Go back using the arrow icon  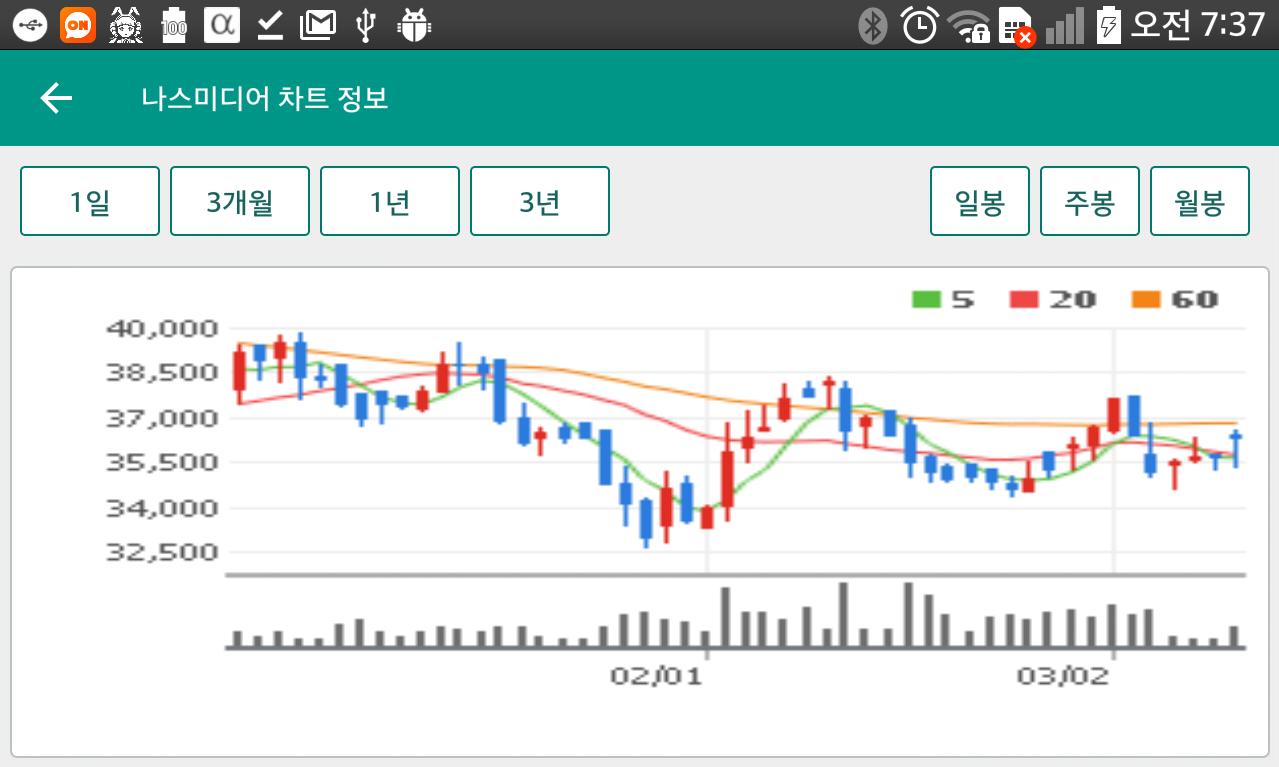click(x=56, y=98)
